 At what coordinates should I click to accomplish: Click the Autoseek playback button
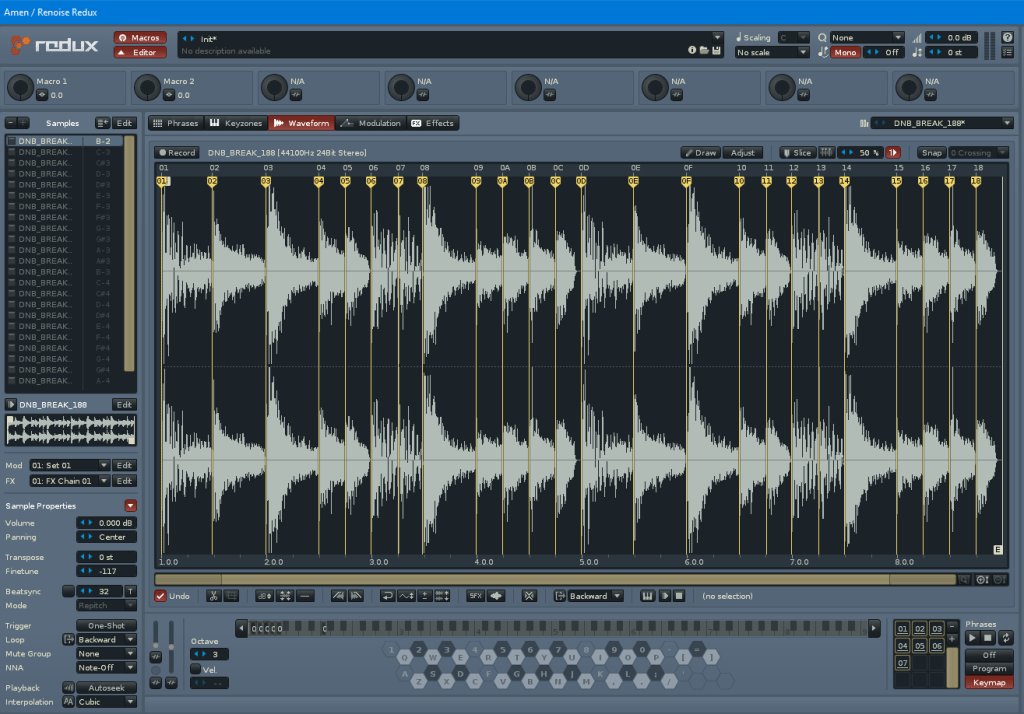(x=106, y=688)
